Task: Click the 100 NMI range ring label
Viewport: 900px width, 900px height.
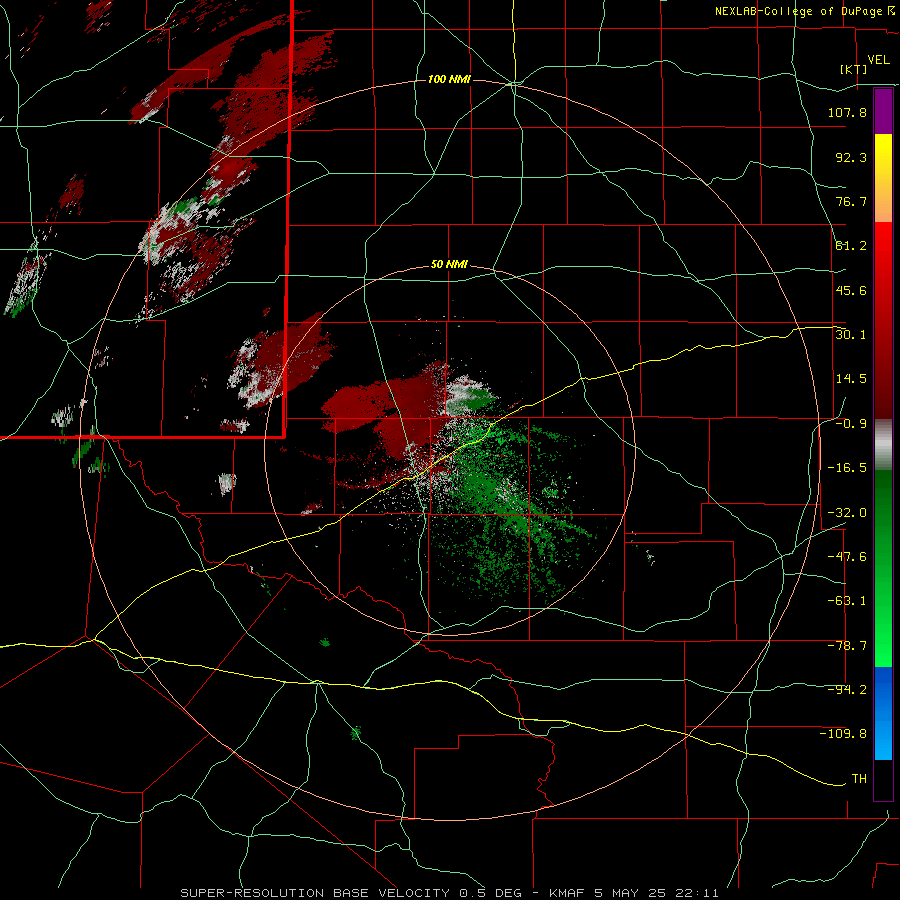Action: click(449, 79)
